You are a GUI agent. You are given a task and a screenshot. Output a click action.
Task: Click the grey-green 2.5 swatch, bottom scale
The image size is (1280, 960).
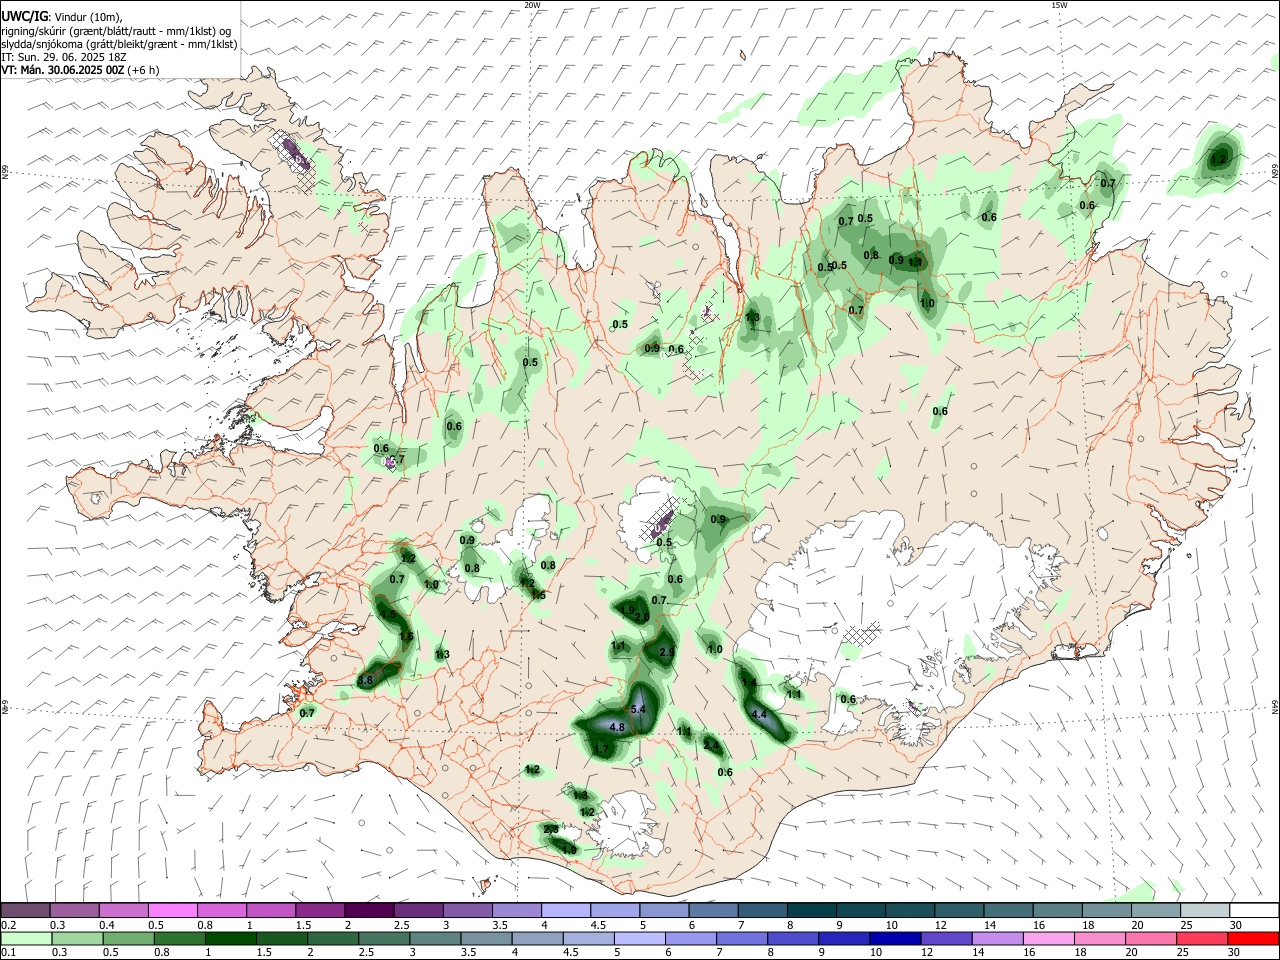click(383, 938)
